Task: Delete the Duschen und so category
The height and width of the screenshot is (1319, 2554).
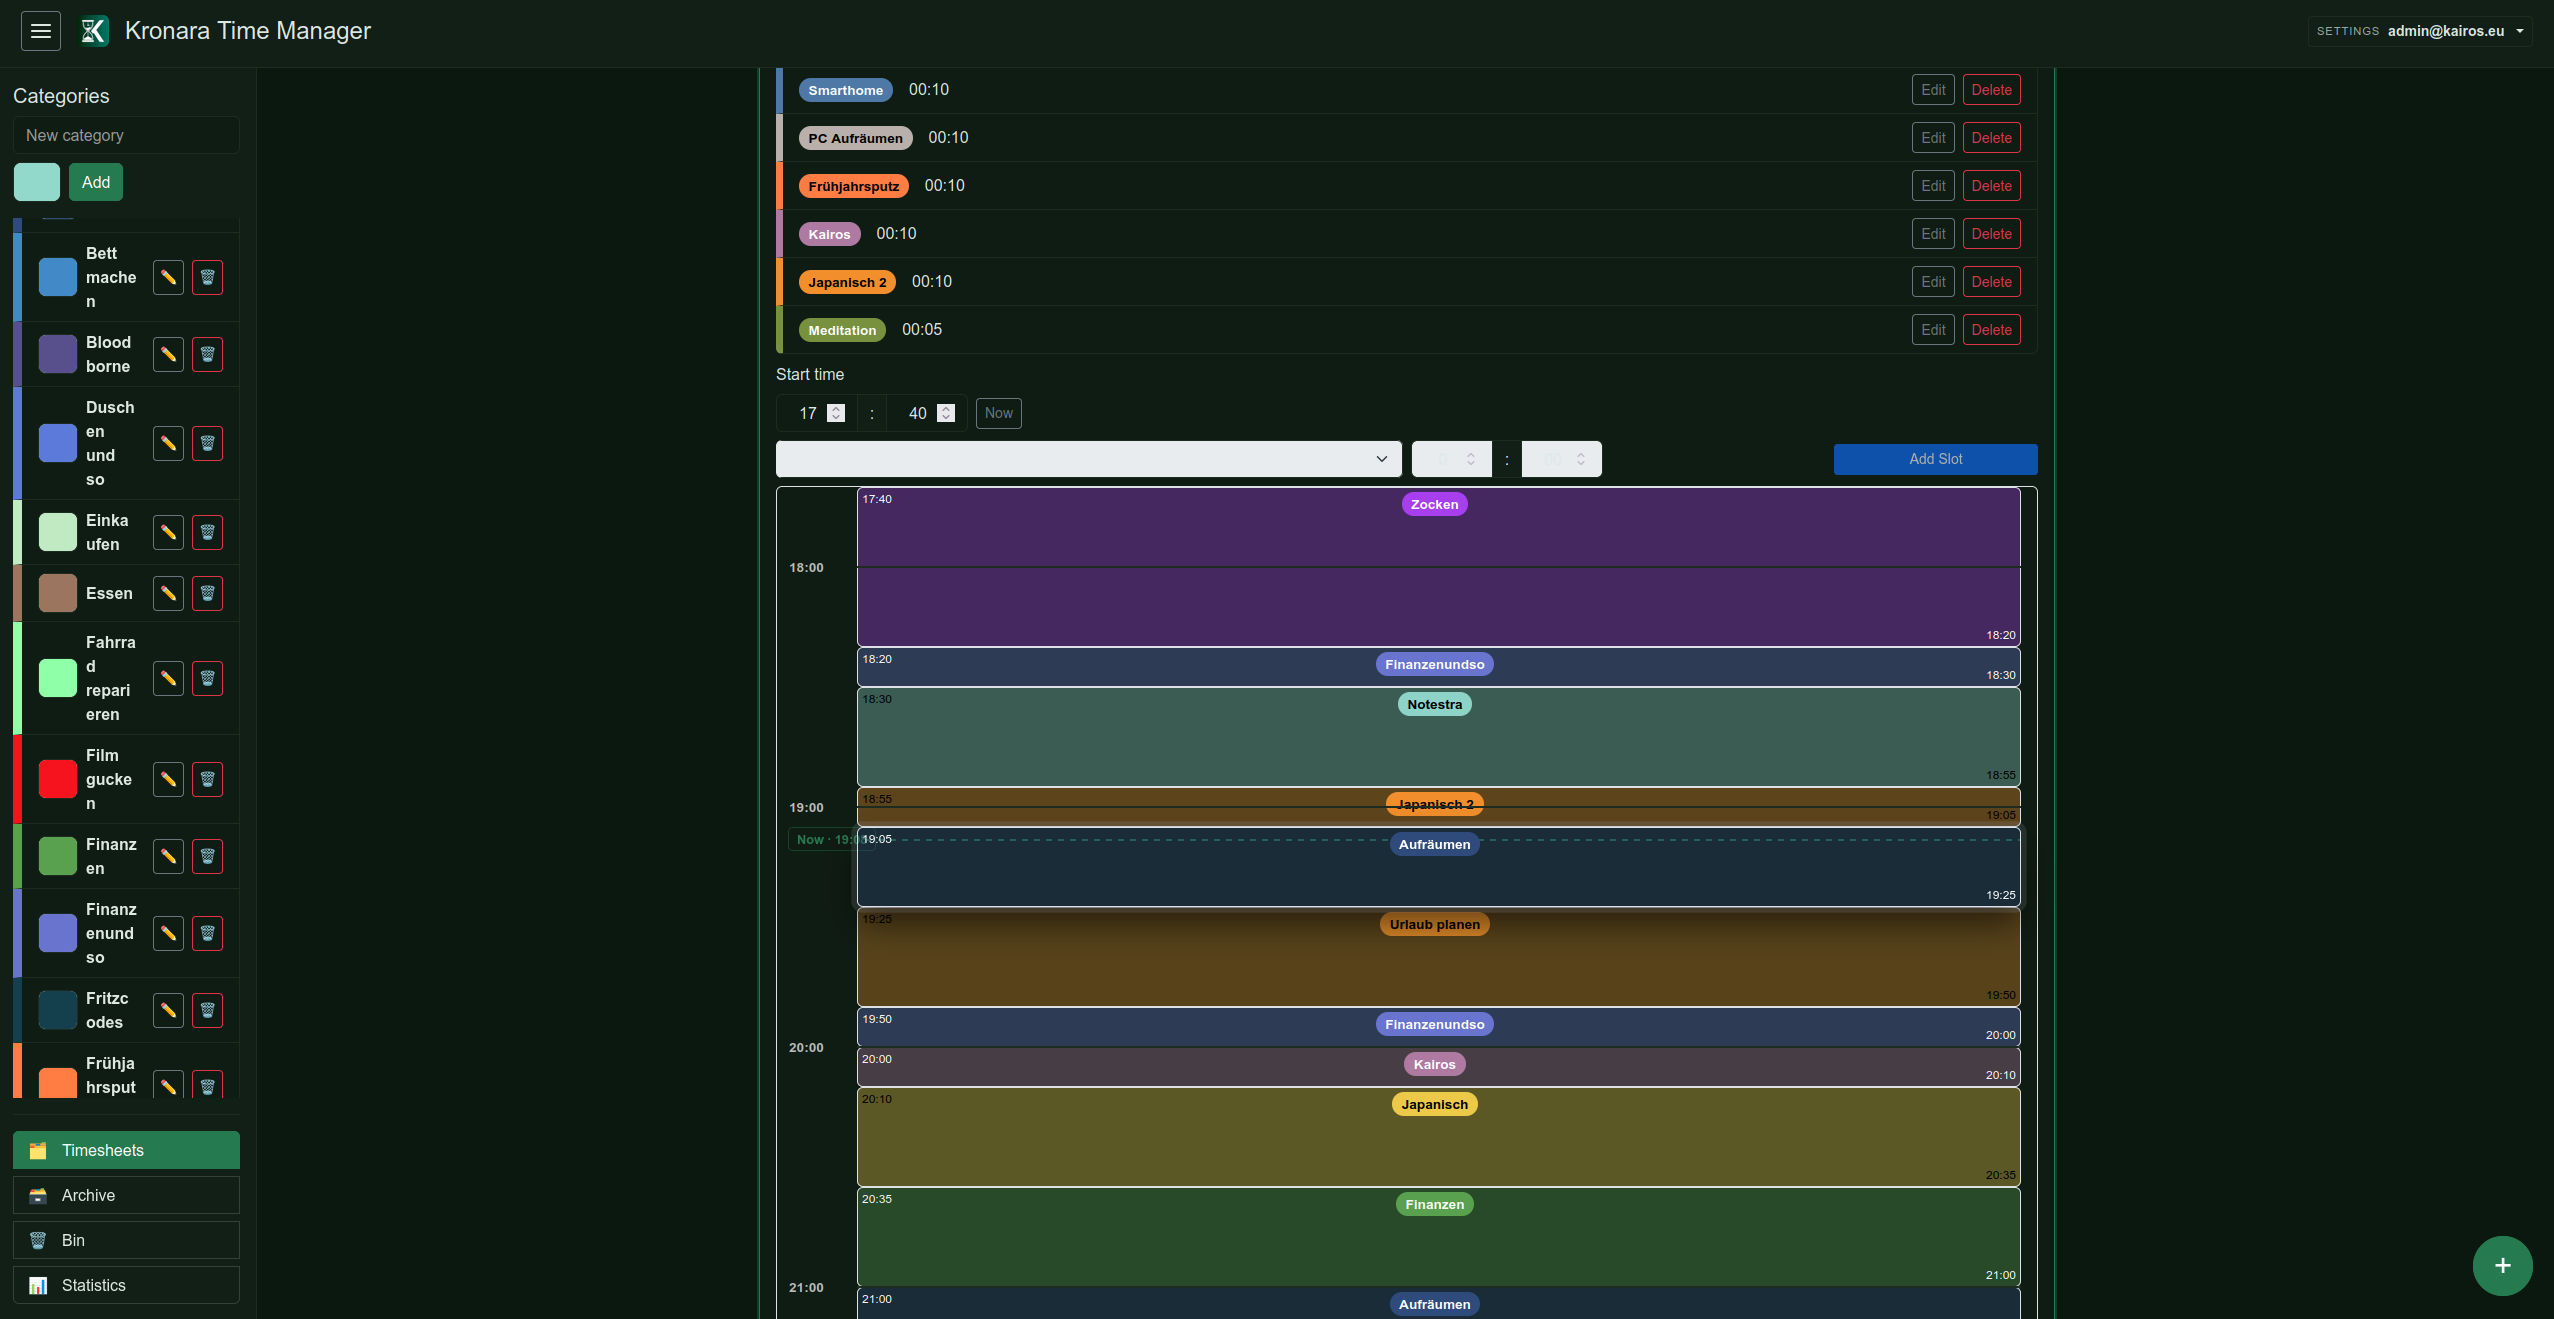Action: [207, 443]
